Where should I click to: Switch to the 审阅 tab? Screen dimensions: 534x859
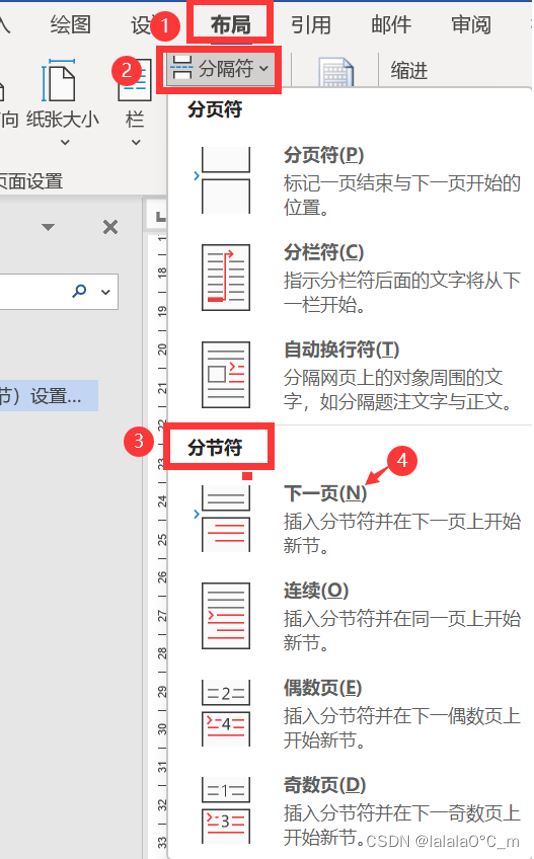coord(471,24)
